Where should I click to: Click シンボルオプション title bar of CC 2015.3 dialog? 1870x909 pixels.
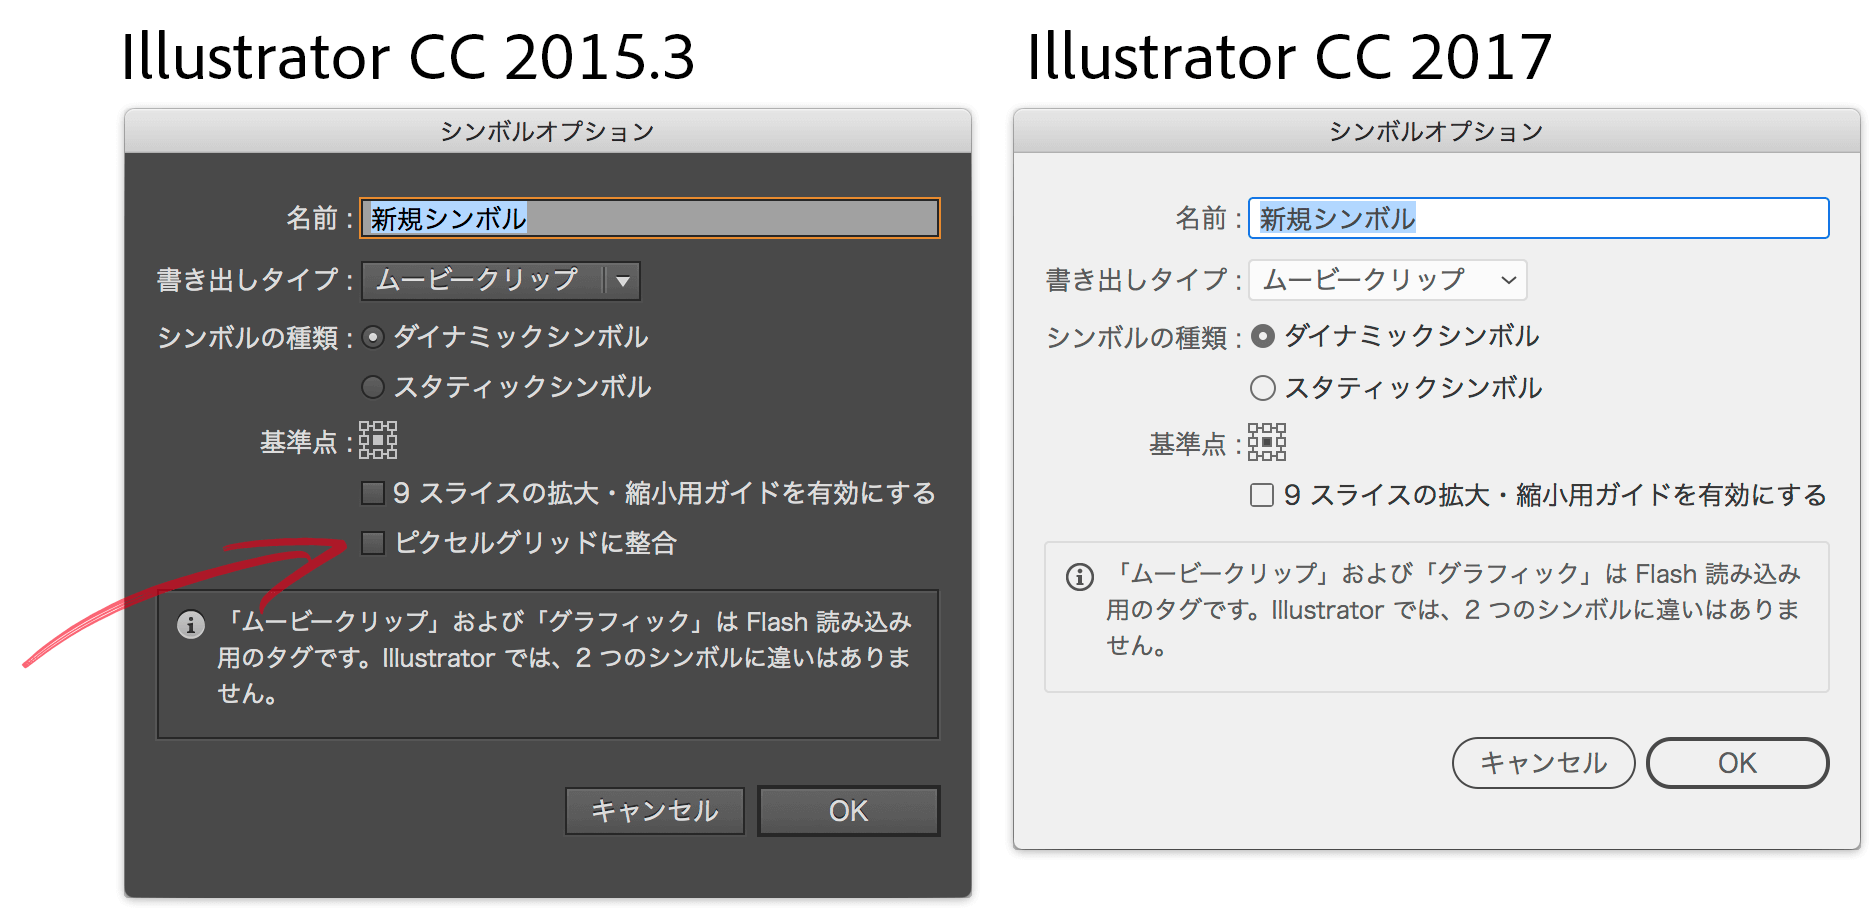(x=548, y=131)
